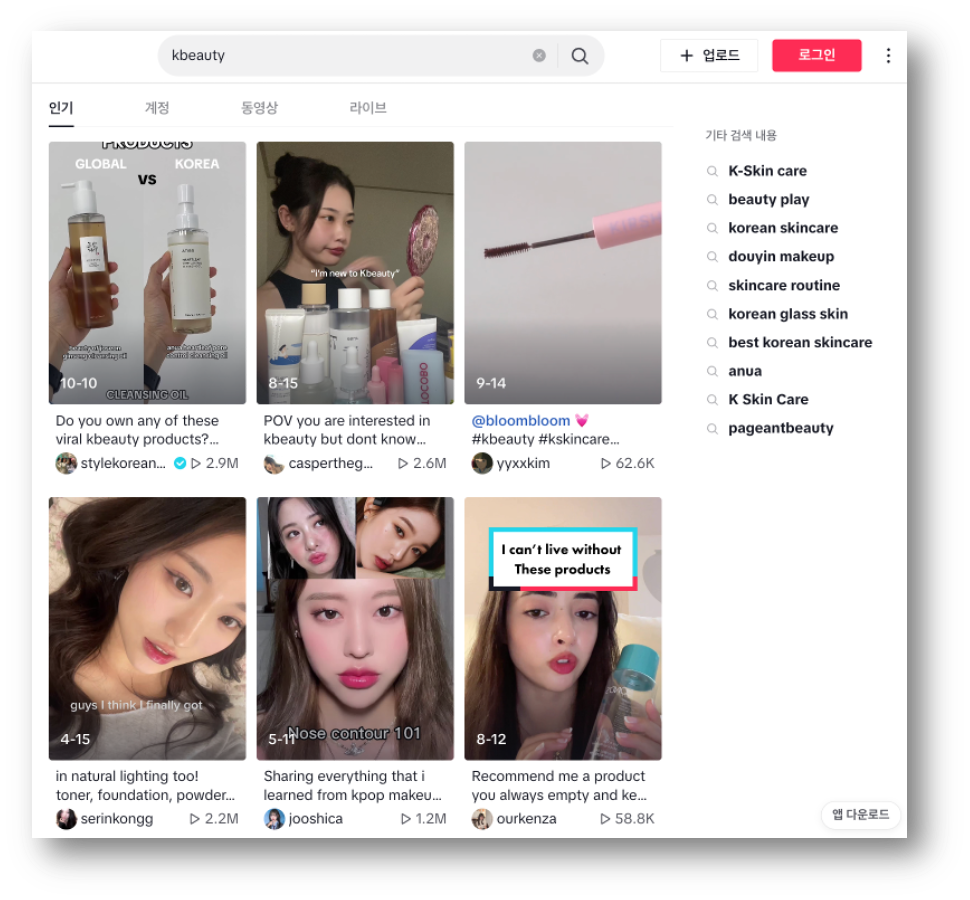This screenshot has height=900, width=970.
Task: Open the skincare routine suggestion
Action: (x=784, y=285)
